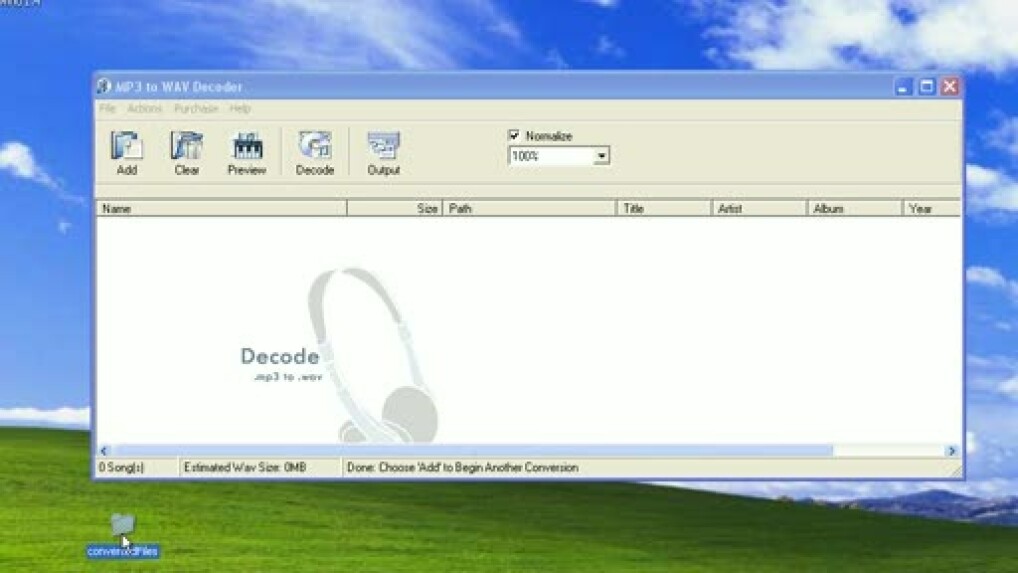Viewport: 1018px width, 573px height.
Task: Sort list by Name column header
Action: tap(220, 209)
